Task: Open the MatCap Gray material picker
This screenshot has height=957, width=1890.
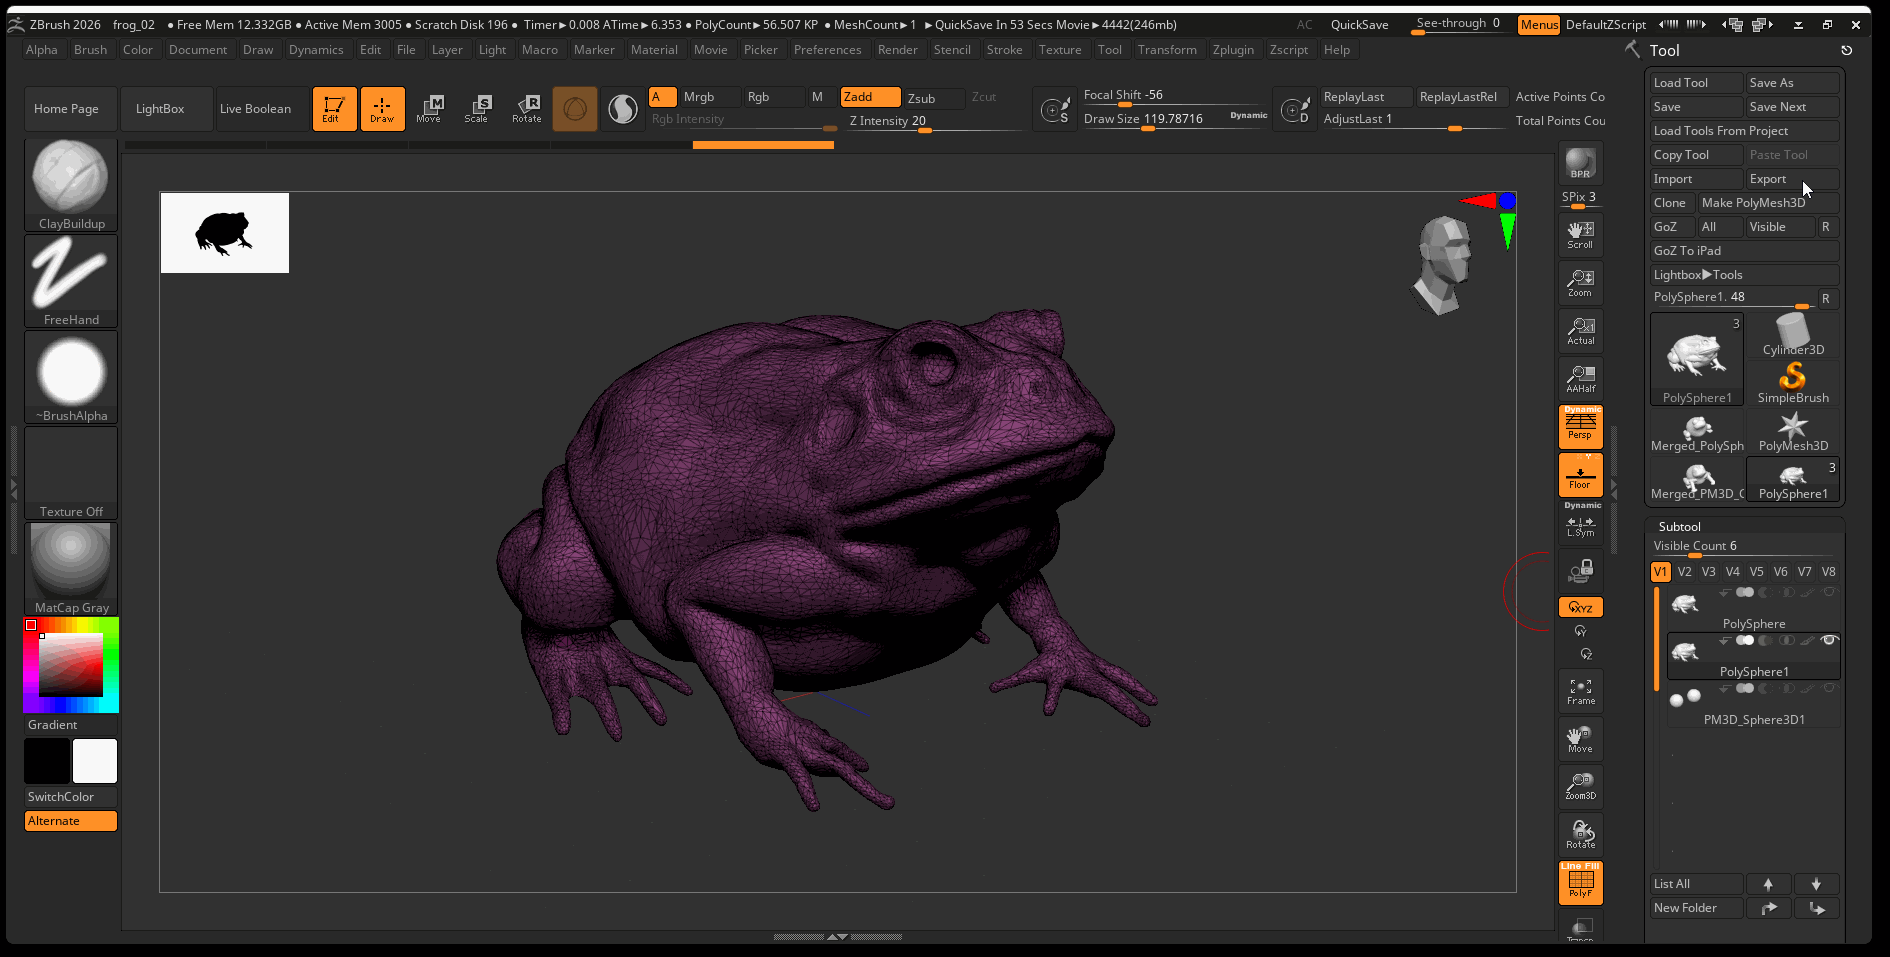Action: point(71,567)
